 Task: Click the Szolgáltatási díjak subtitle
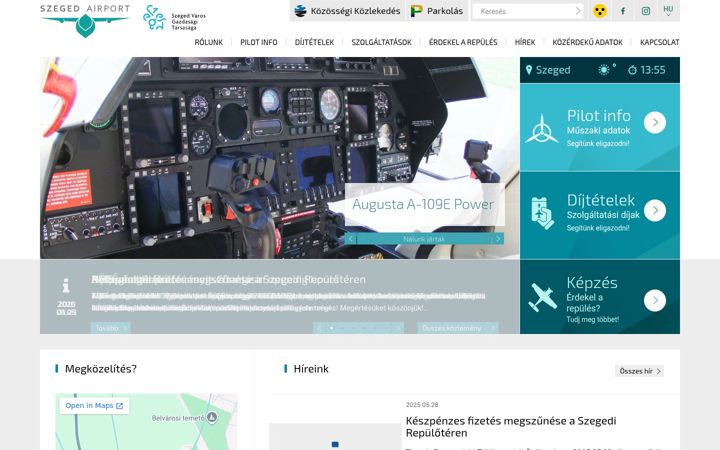point(603,215)
